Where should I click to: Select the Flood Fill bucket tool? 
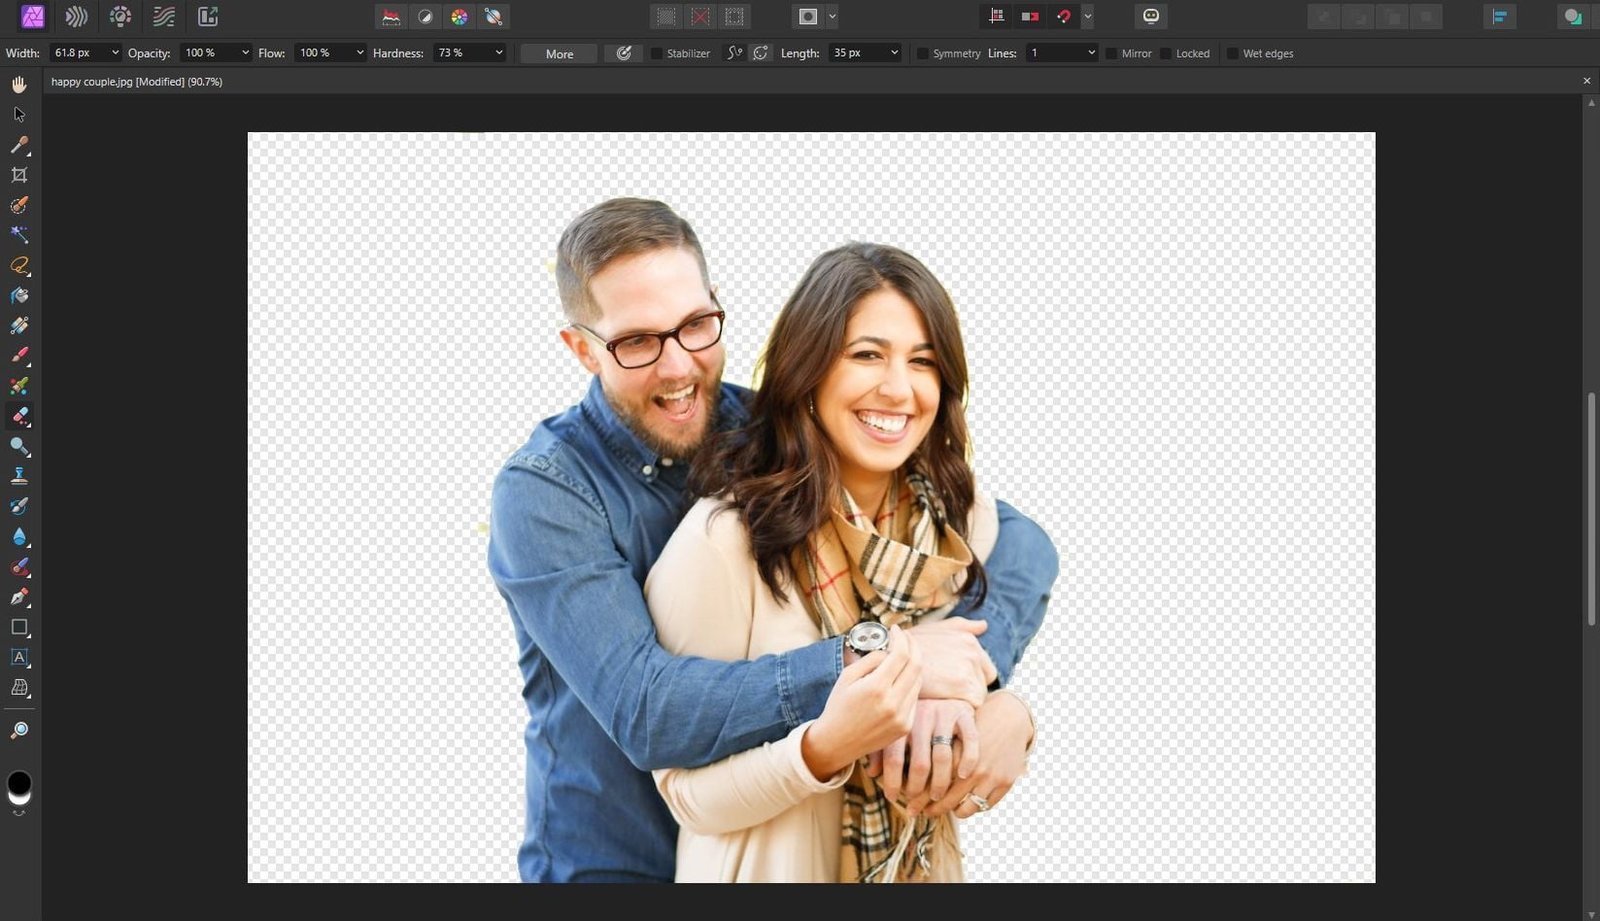pyautogui.click(x=19, y=296)
